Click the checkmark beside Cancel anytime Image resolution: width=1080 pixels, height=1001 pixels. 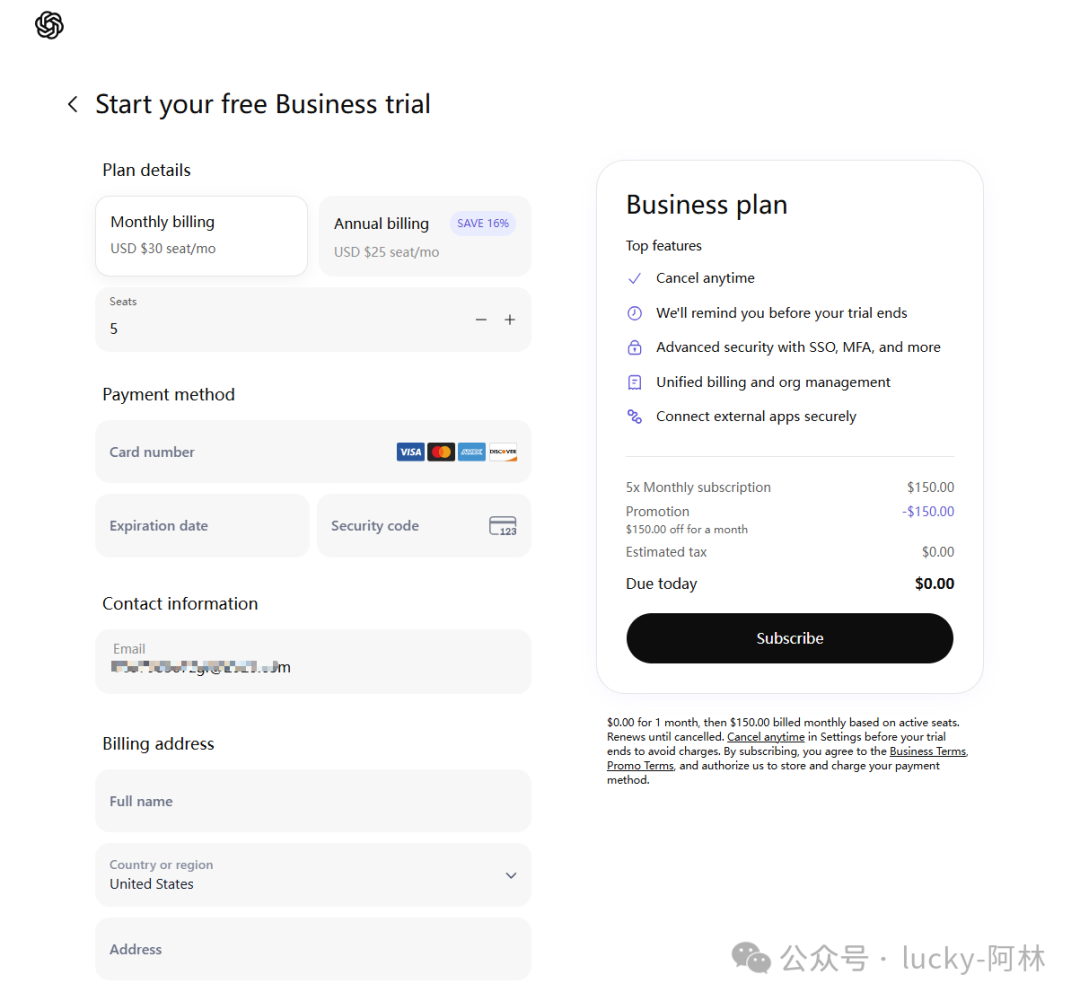[634, 278]
